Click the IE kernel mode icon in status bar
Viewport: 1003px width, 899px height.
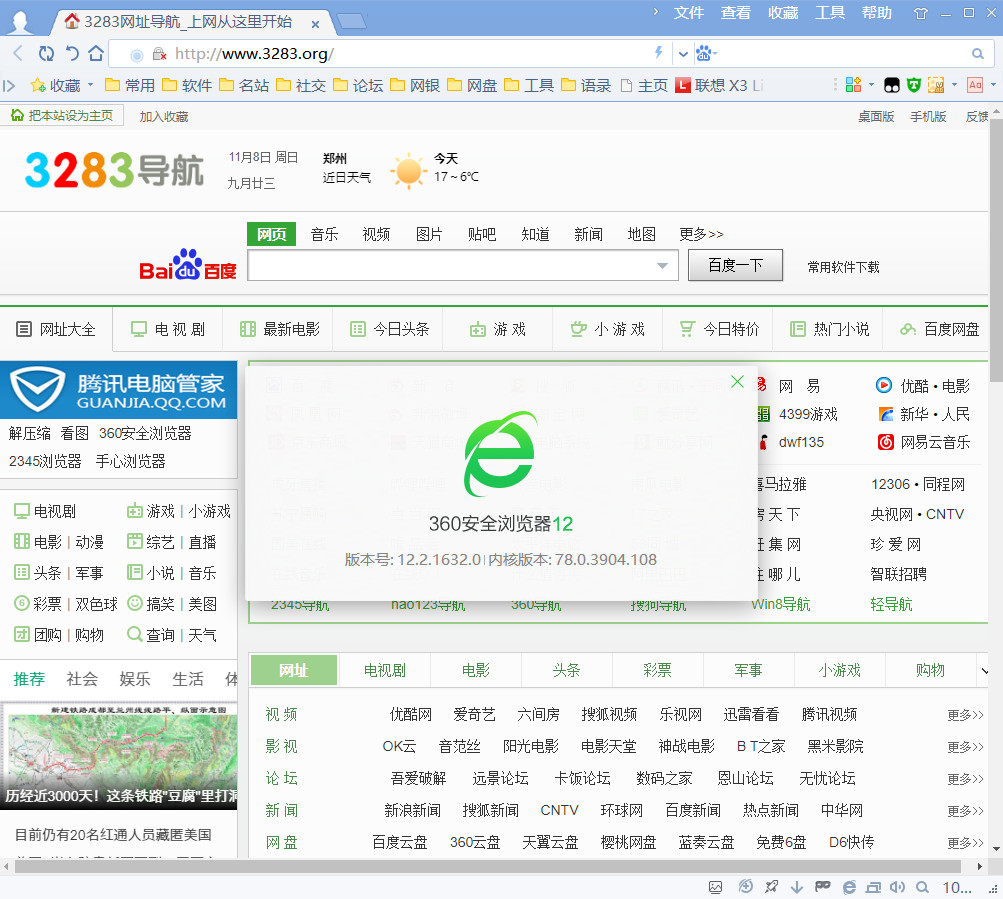(x=849, y=887)
